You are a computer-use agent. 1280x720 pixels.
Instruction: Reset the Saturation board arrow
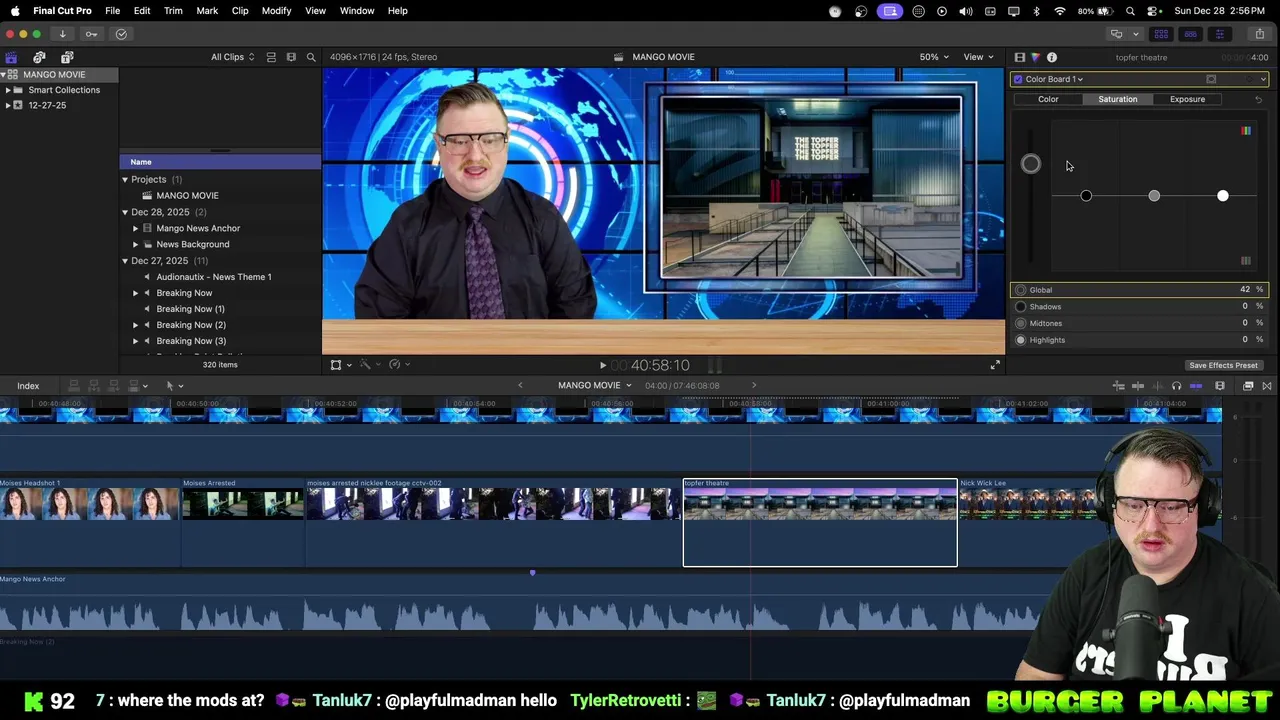pyautogui.click(x=1258, y=99)
